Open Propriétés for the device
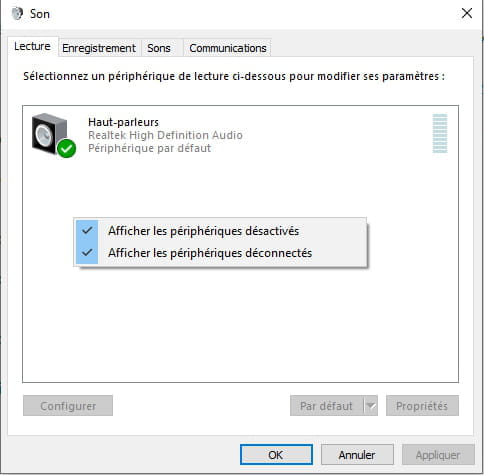 (422, 406)
